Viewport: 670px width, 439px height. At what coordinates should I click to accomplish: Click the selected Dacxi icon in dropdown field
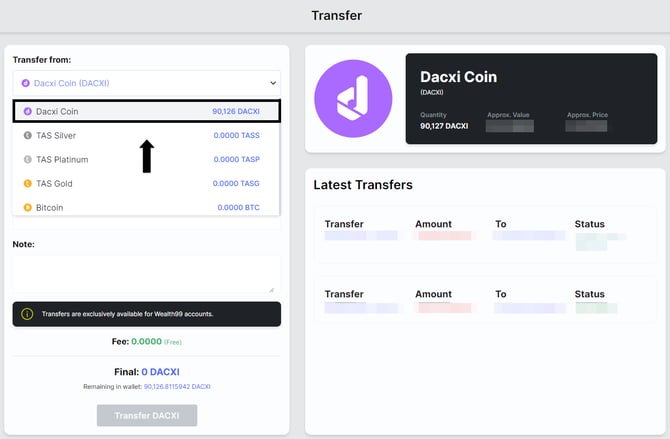(x=26, y=83)
